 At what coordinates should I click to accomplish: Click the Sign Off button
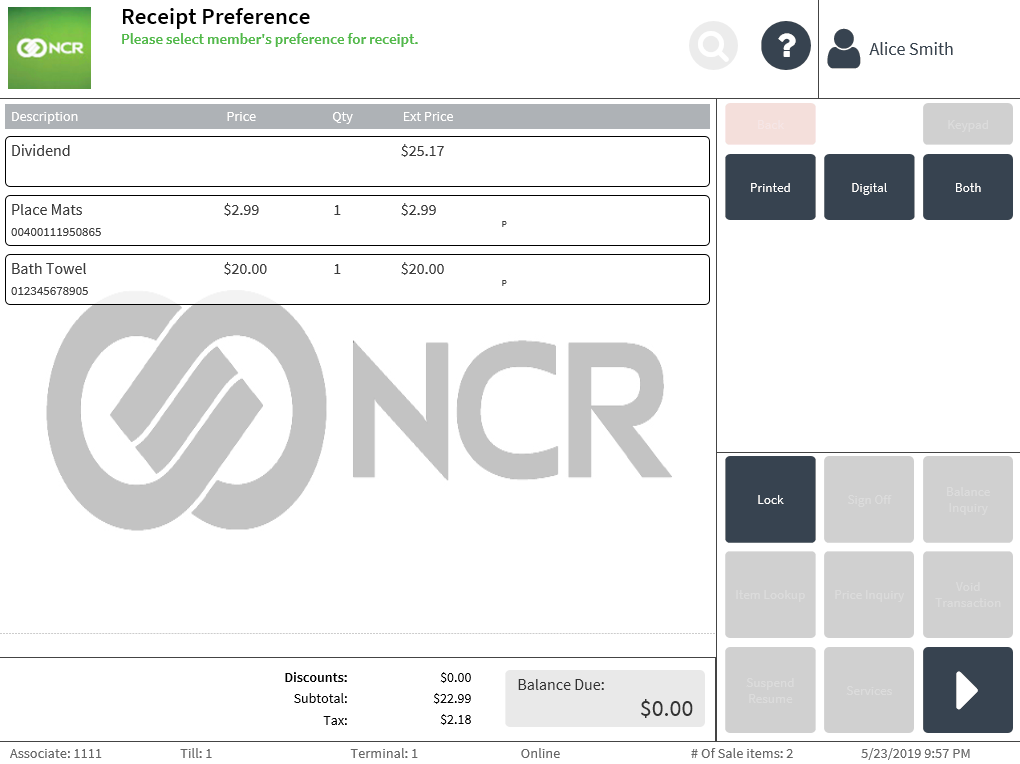click(869, 500)
